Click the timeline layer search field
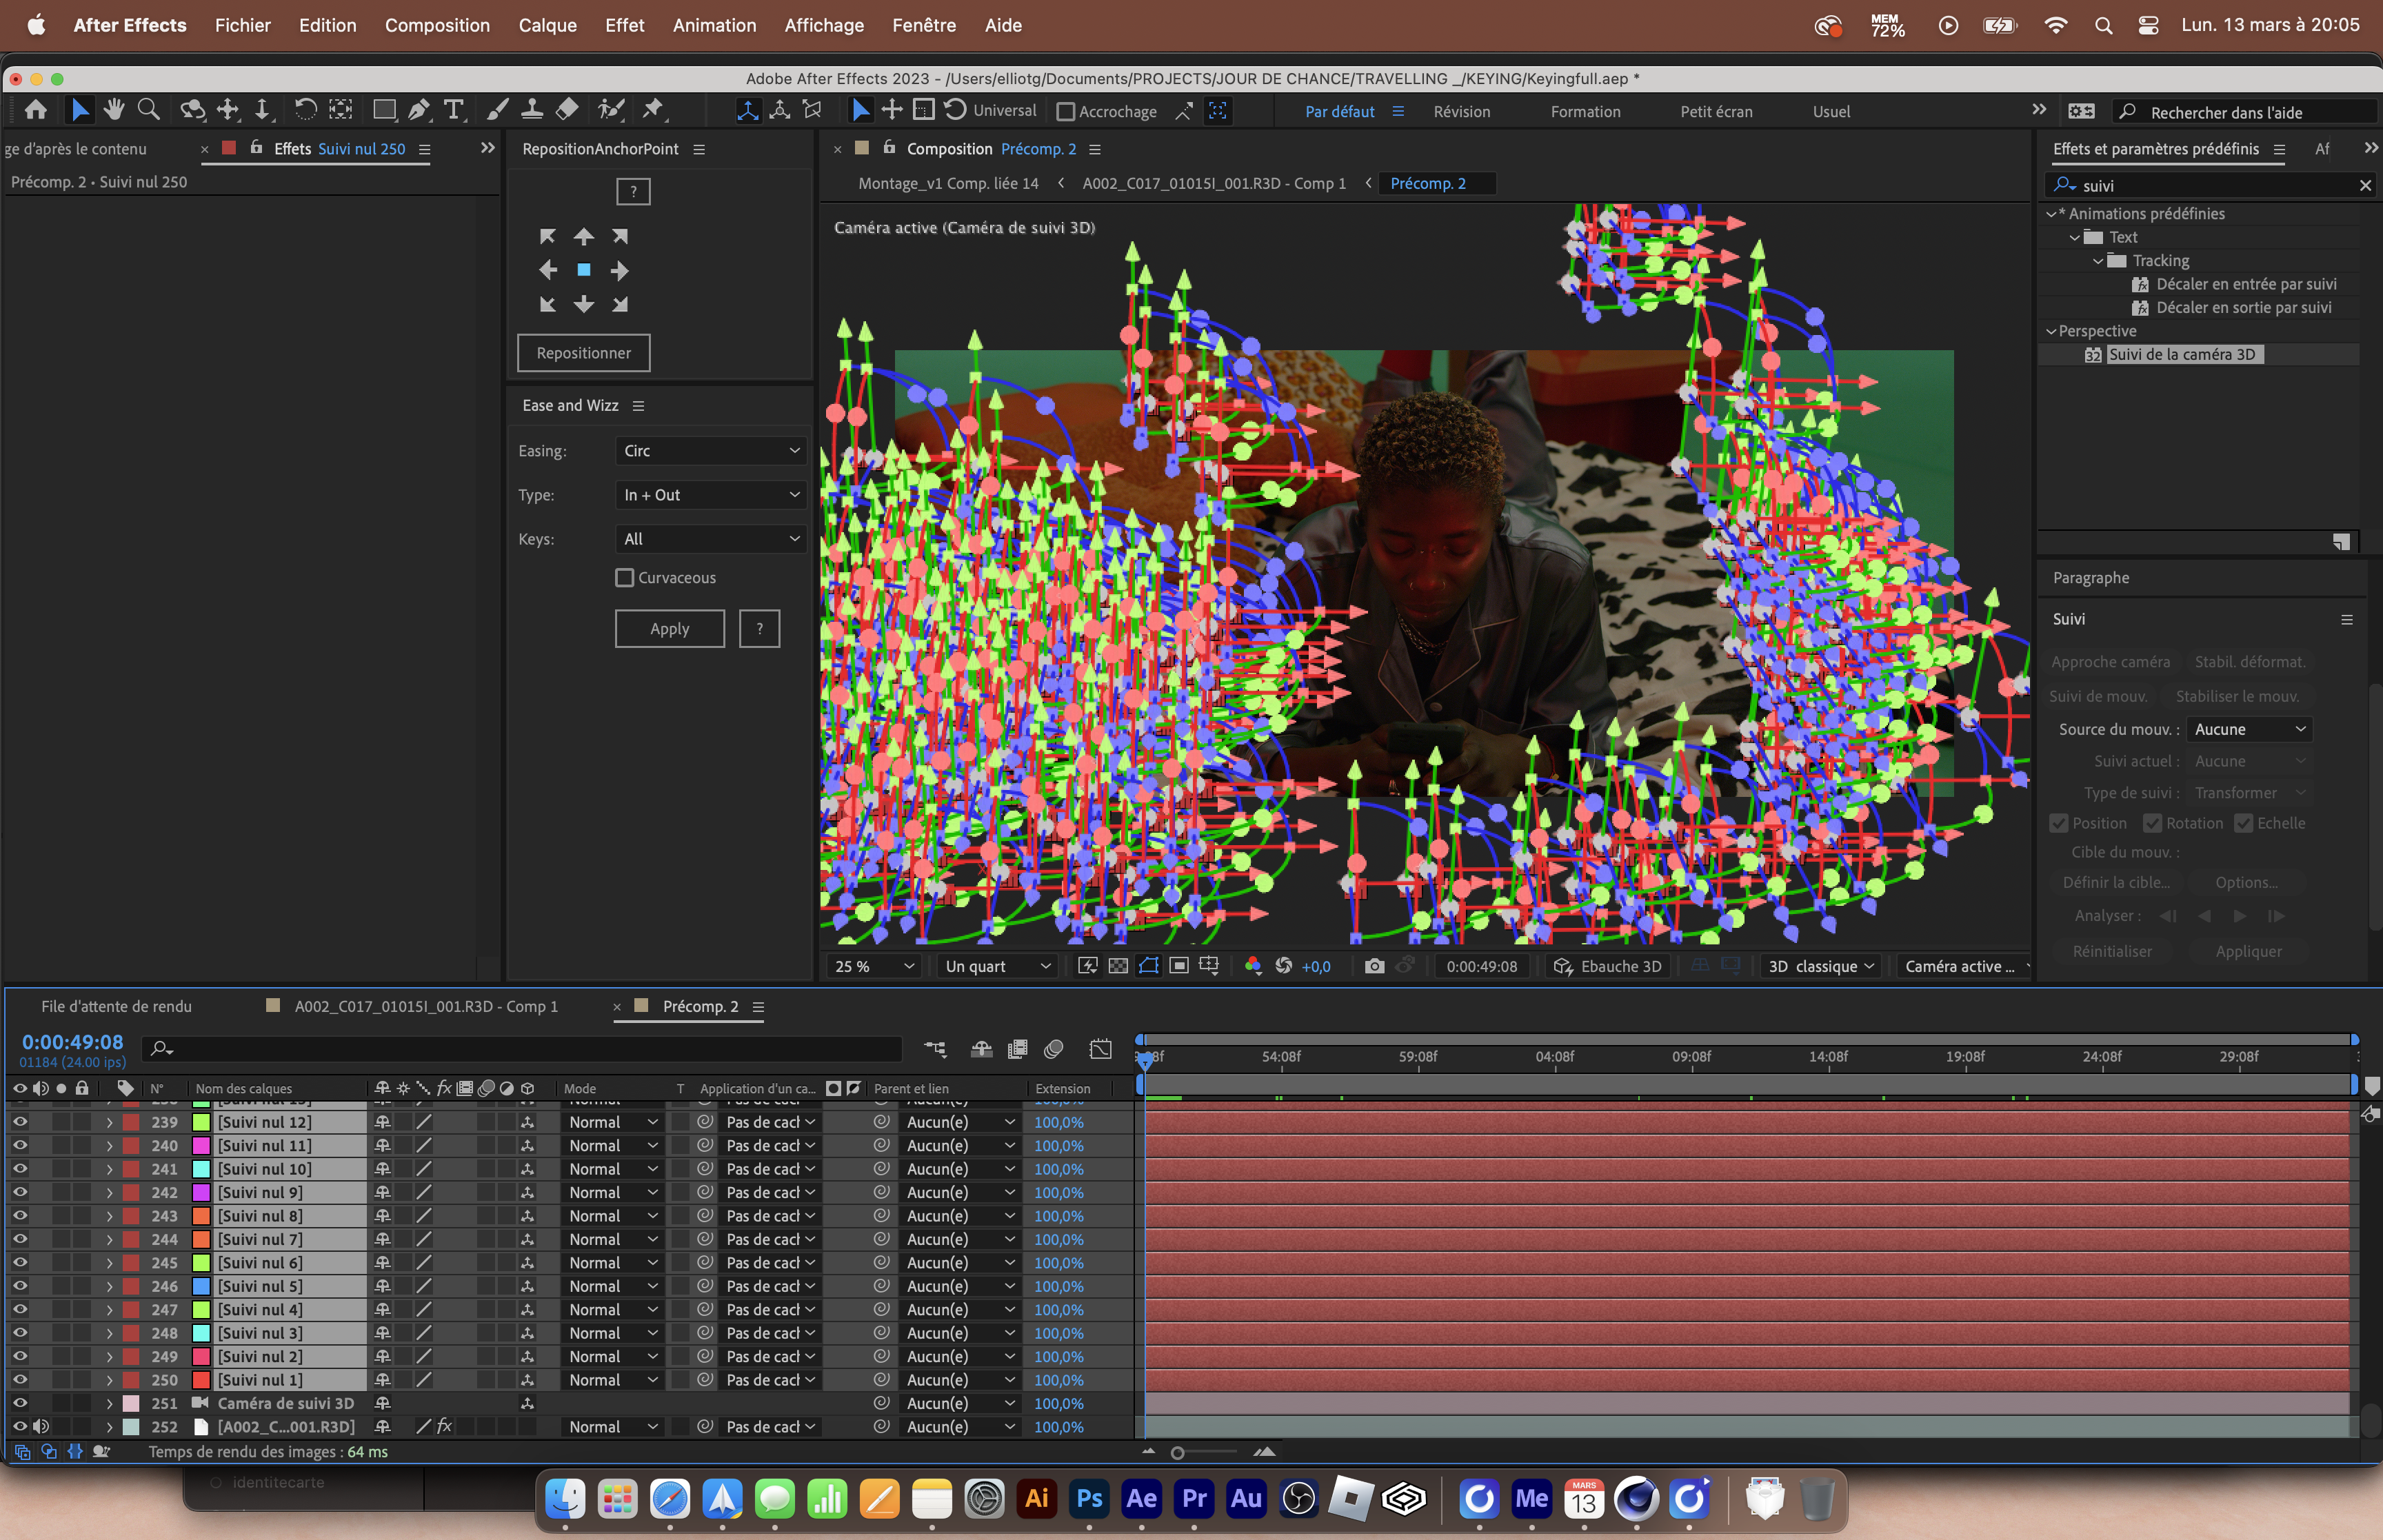The image size is (2383, 1540). 523,1049
